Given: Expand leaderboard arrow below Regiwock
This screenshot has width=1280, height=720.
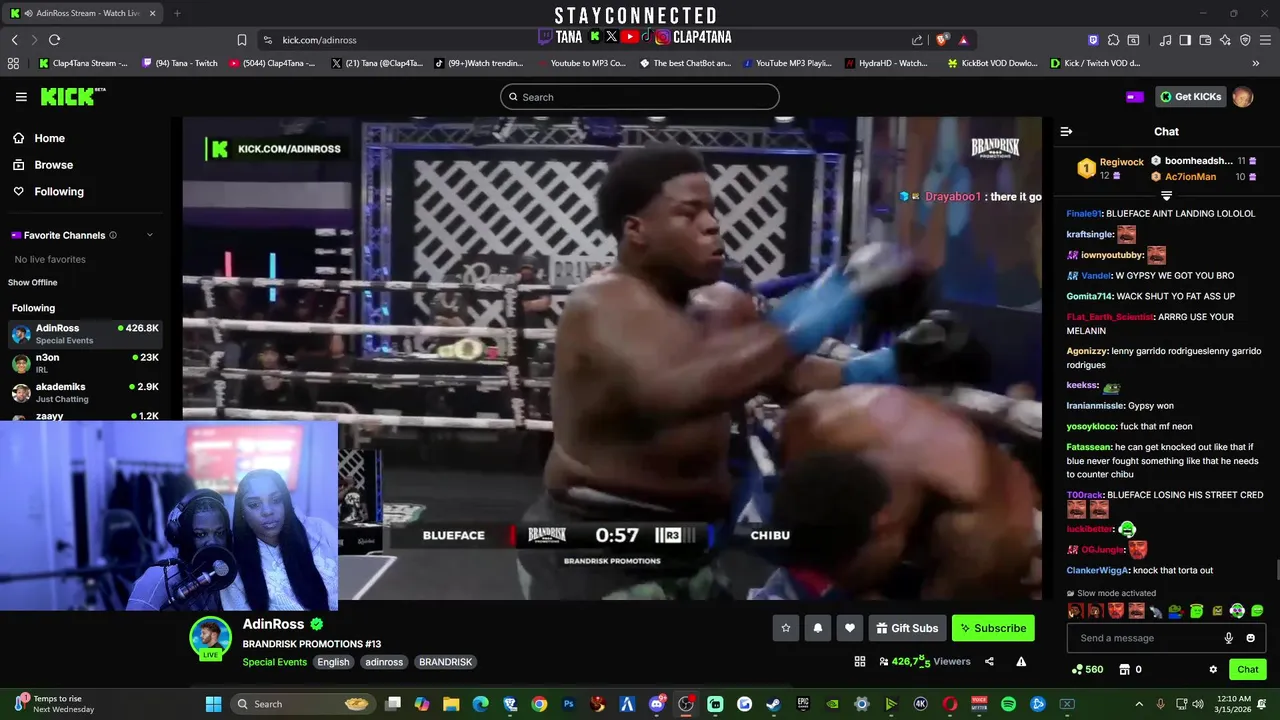Looking at the screenshot, I should point(1166,196).
